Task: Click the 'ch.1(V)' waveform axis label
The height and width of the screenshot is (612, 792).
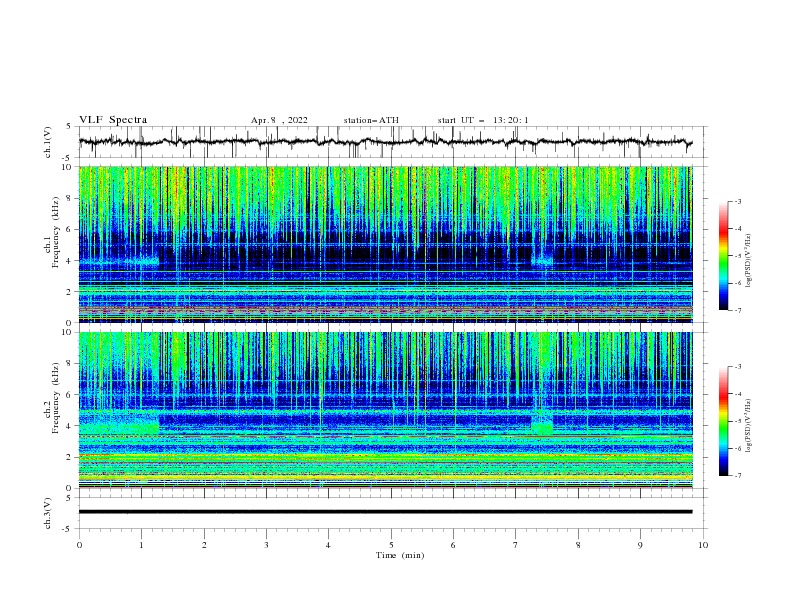Action: pos(48,142)
